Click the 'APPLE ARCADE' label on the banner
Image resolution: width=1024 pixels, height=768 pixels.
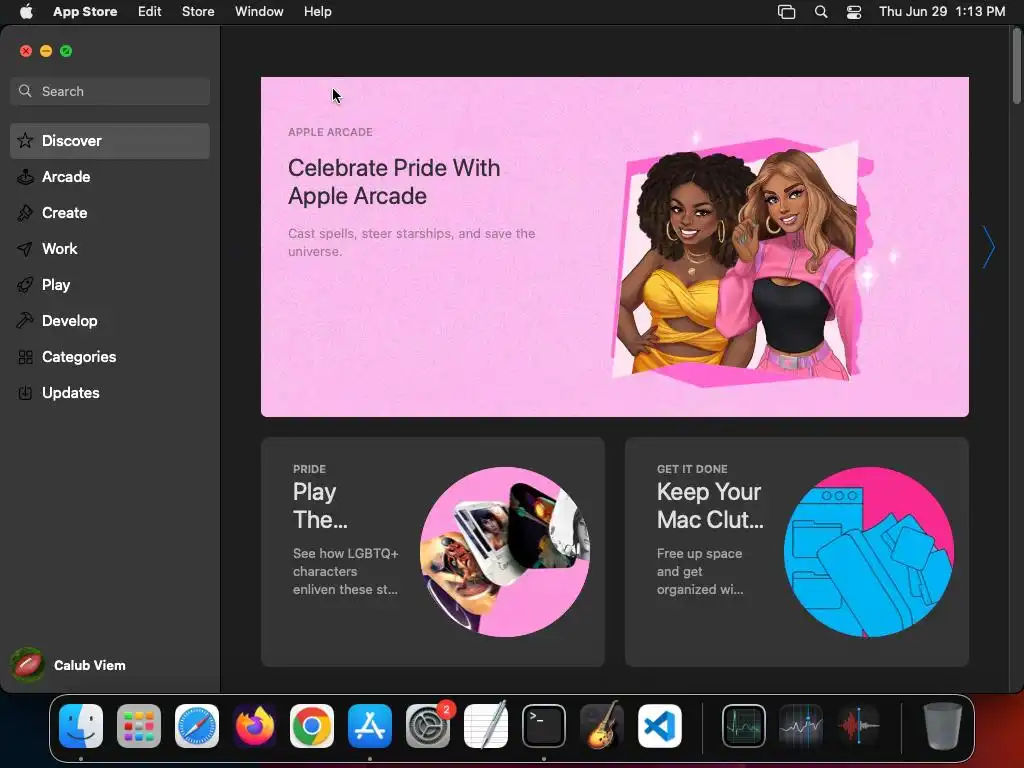[330, 132]
